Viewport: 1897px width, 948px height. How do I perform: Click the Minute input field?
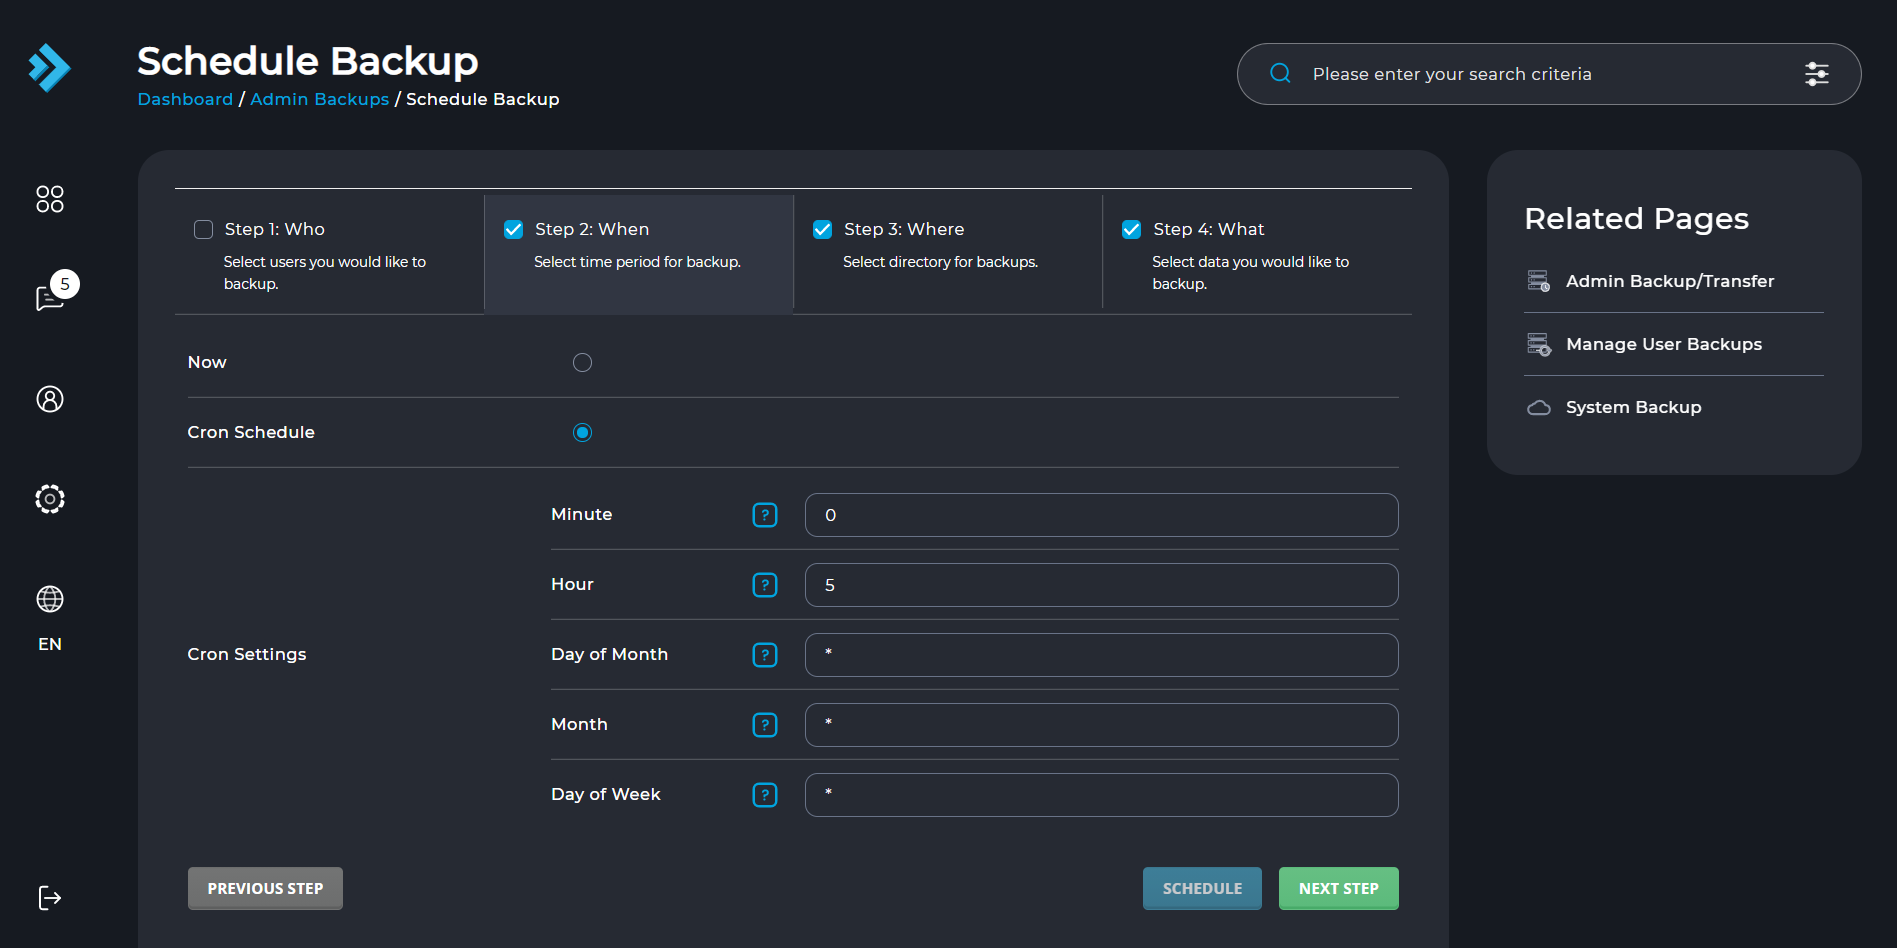[x=1101, y=515]
